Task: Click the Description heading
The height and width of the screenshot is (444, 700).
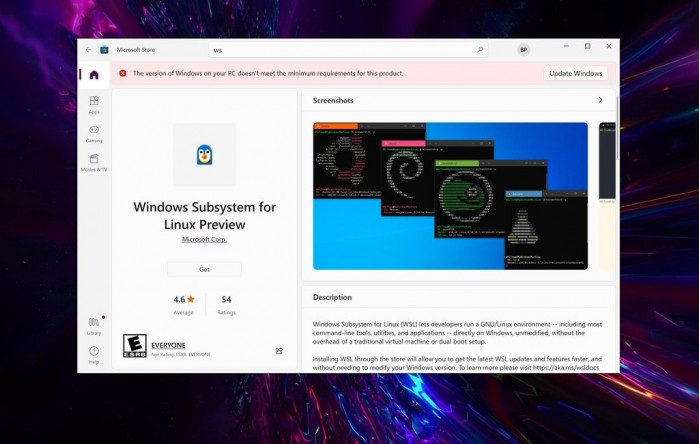Action: [332, 297]
